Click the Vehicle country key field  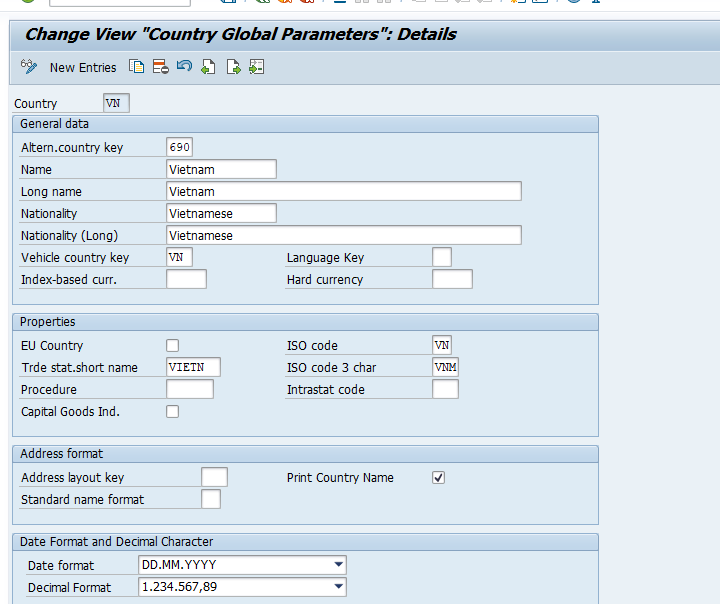tap(179, 257)
